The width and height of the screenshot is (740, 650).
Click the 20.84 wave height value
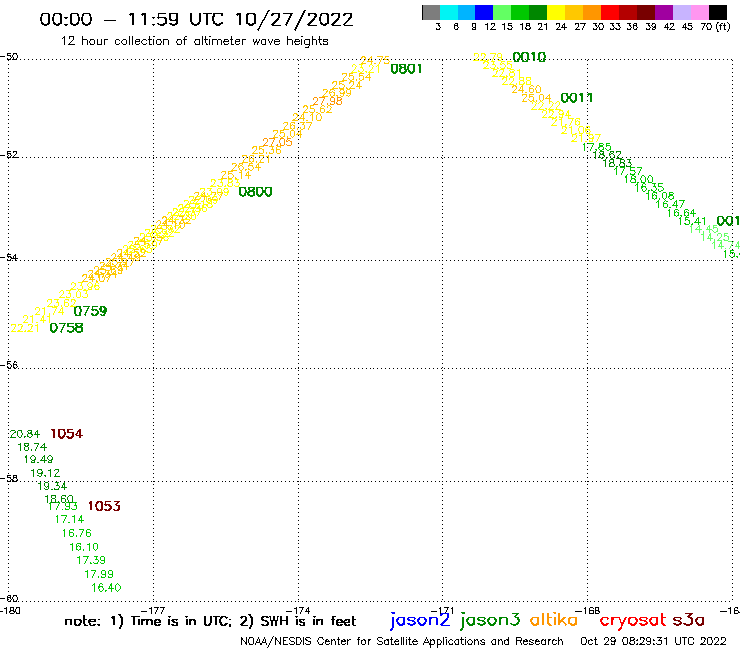[x=25, y=434]
